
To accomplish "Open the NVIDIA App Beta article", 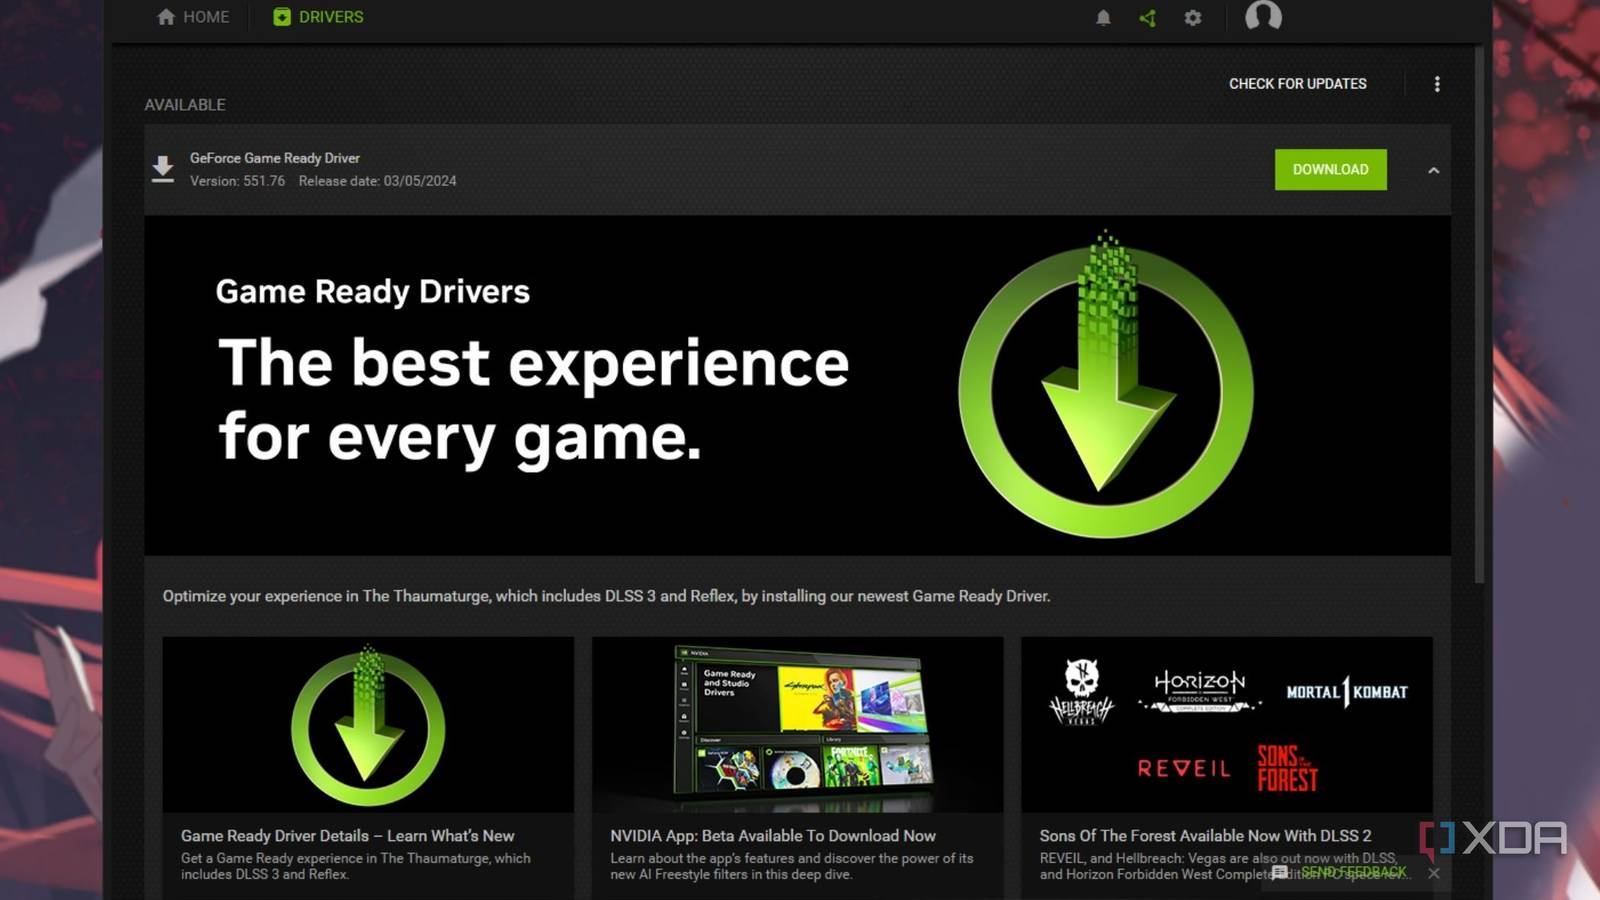I will point(773,835).
